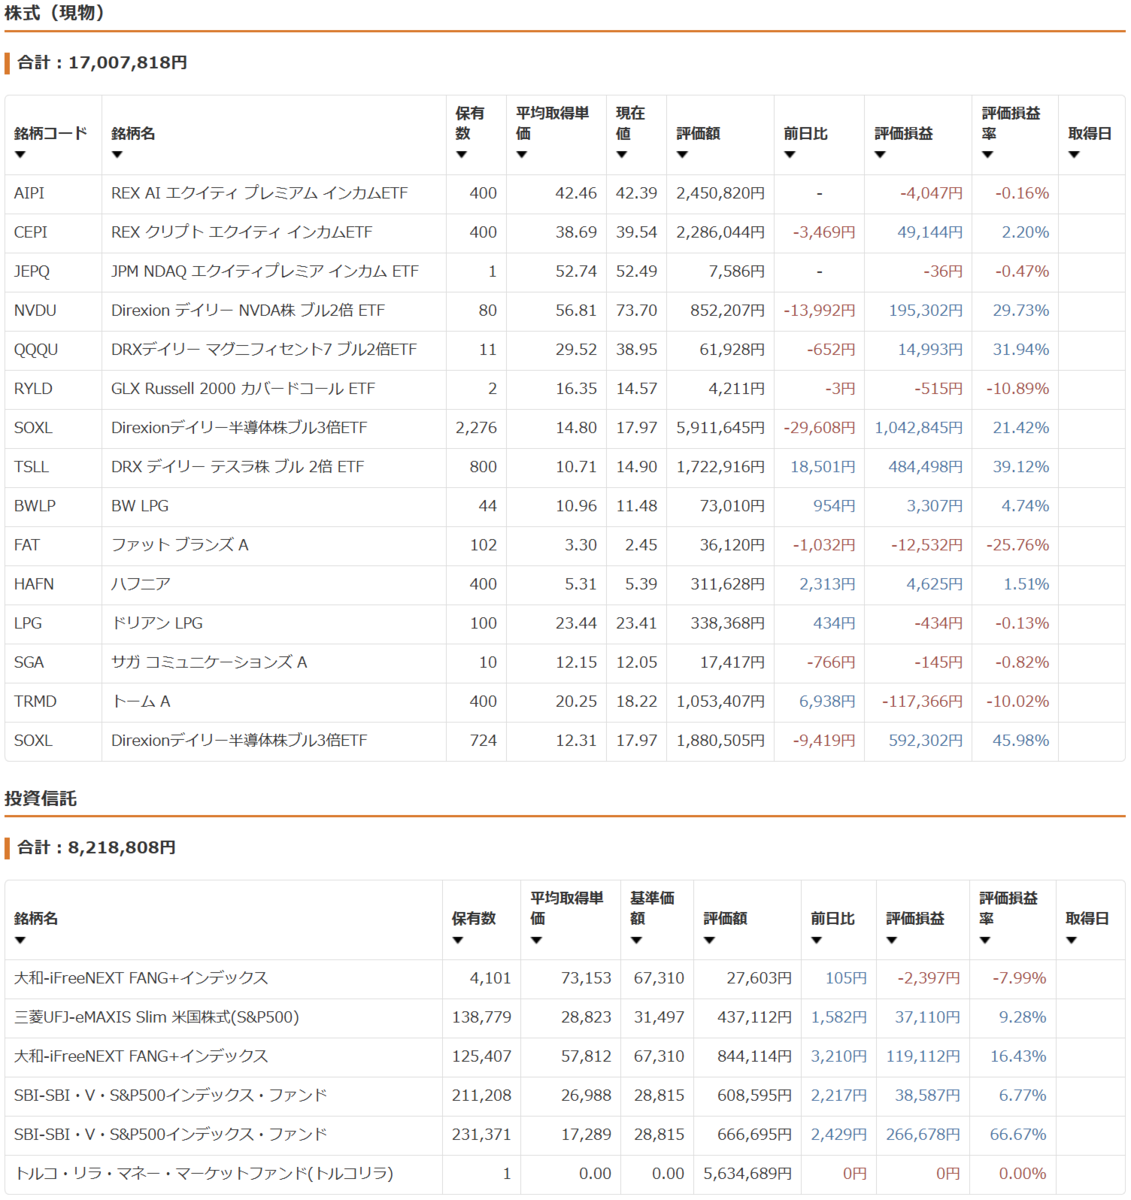
Task: Sort stocks table by 評価損益率 arrow
Action: [x=987, y=155]
